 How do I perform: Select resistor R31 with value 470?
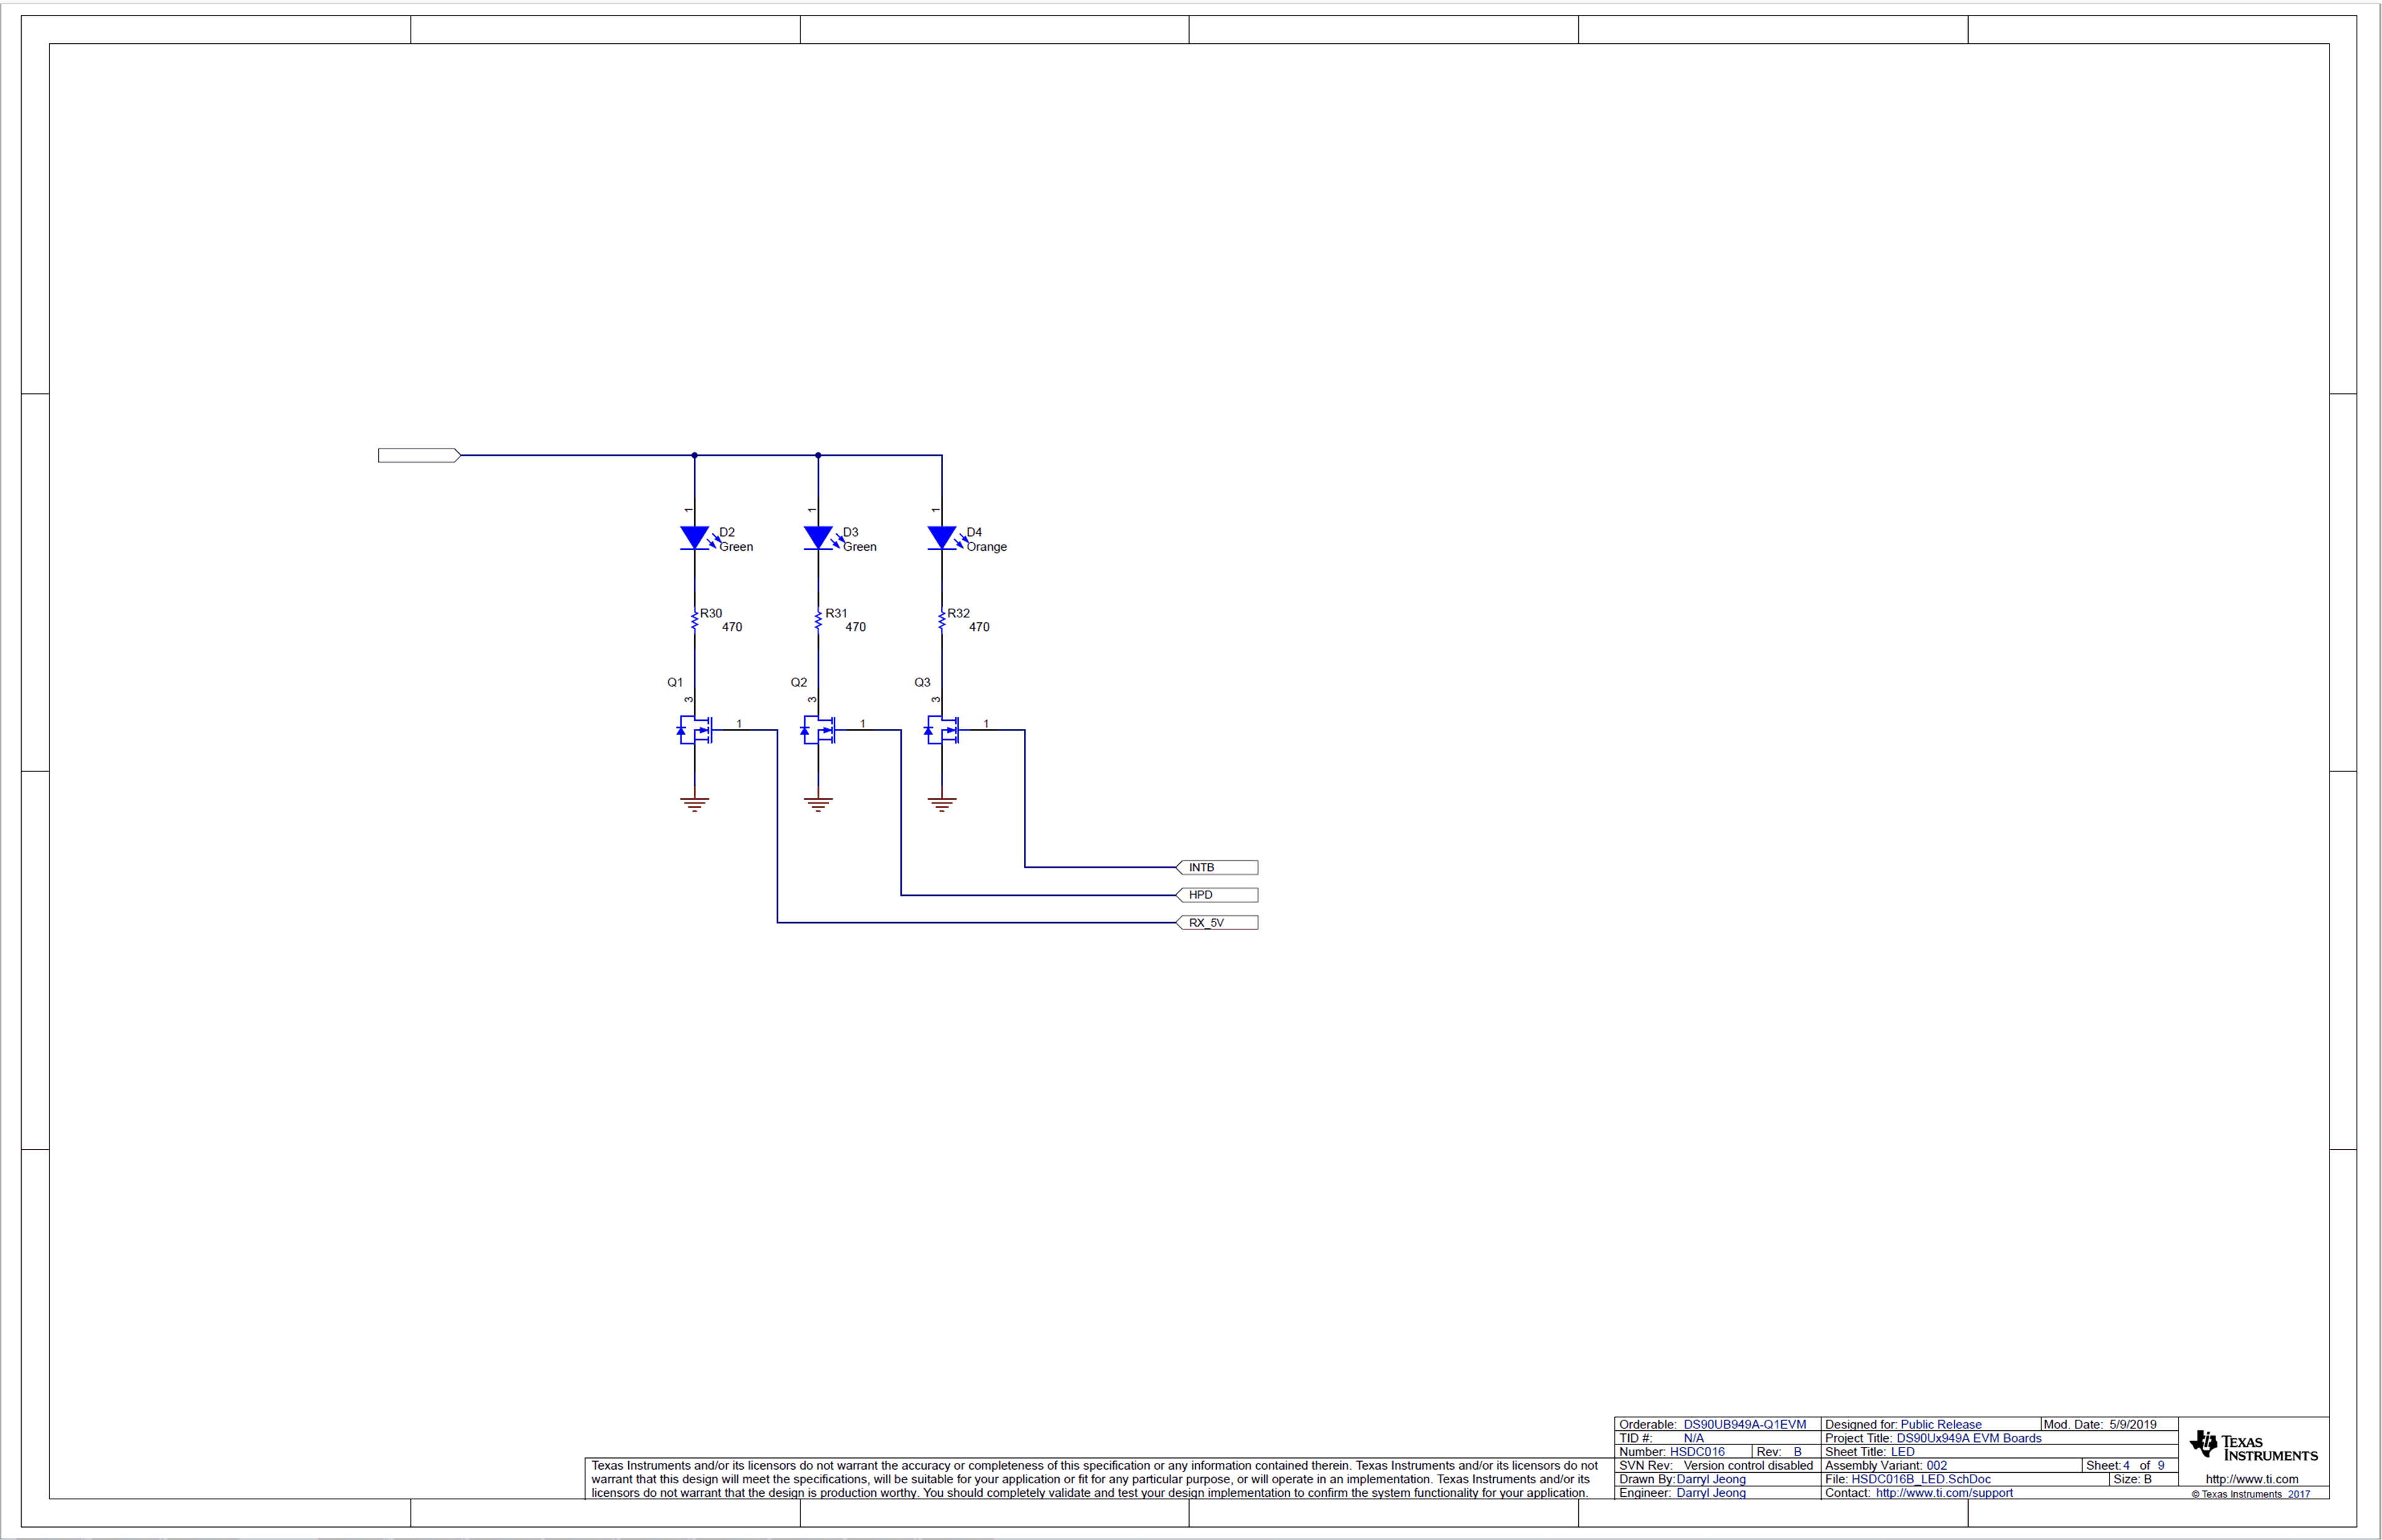click(818, 620)
